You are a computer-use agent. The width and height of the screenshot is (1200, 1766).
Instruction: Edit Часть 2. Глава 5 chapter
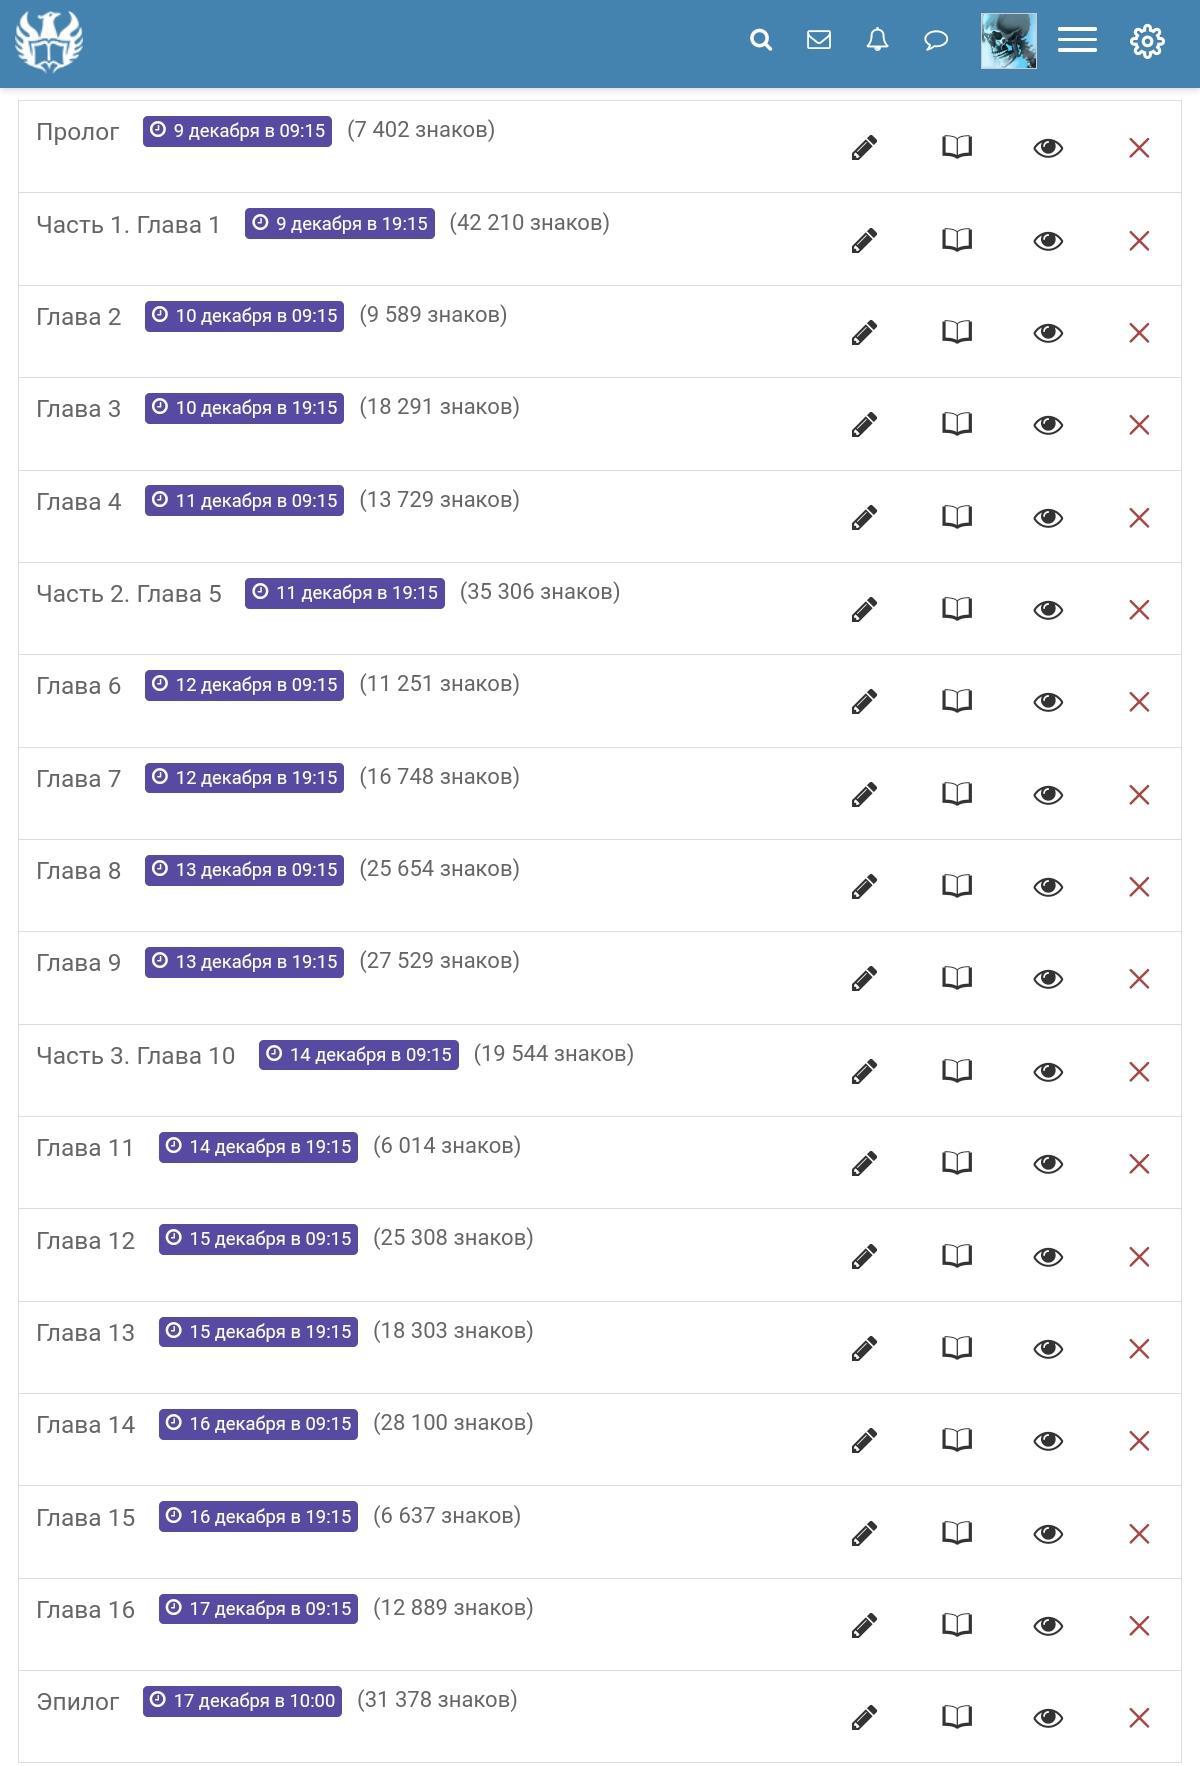click(x=864, y=610)
